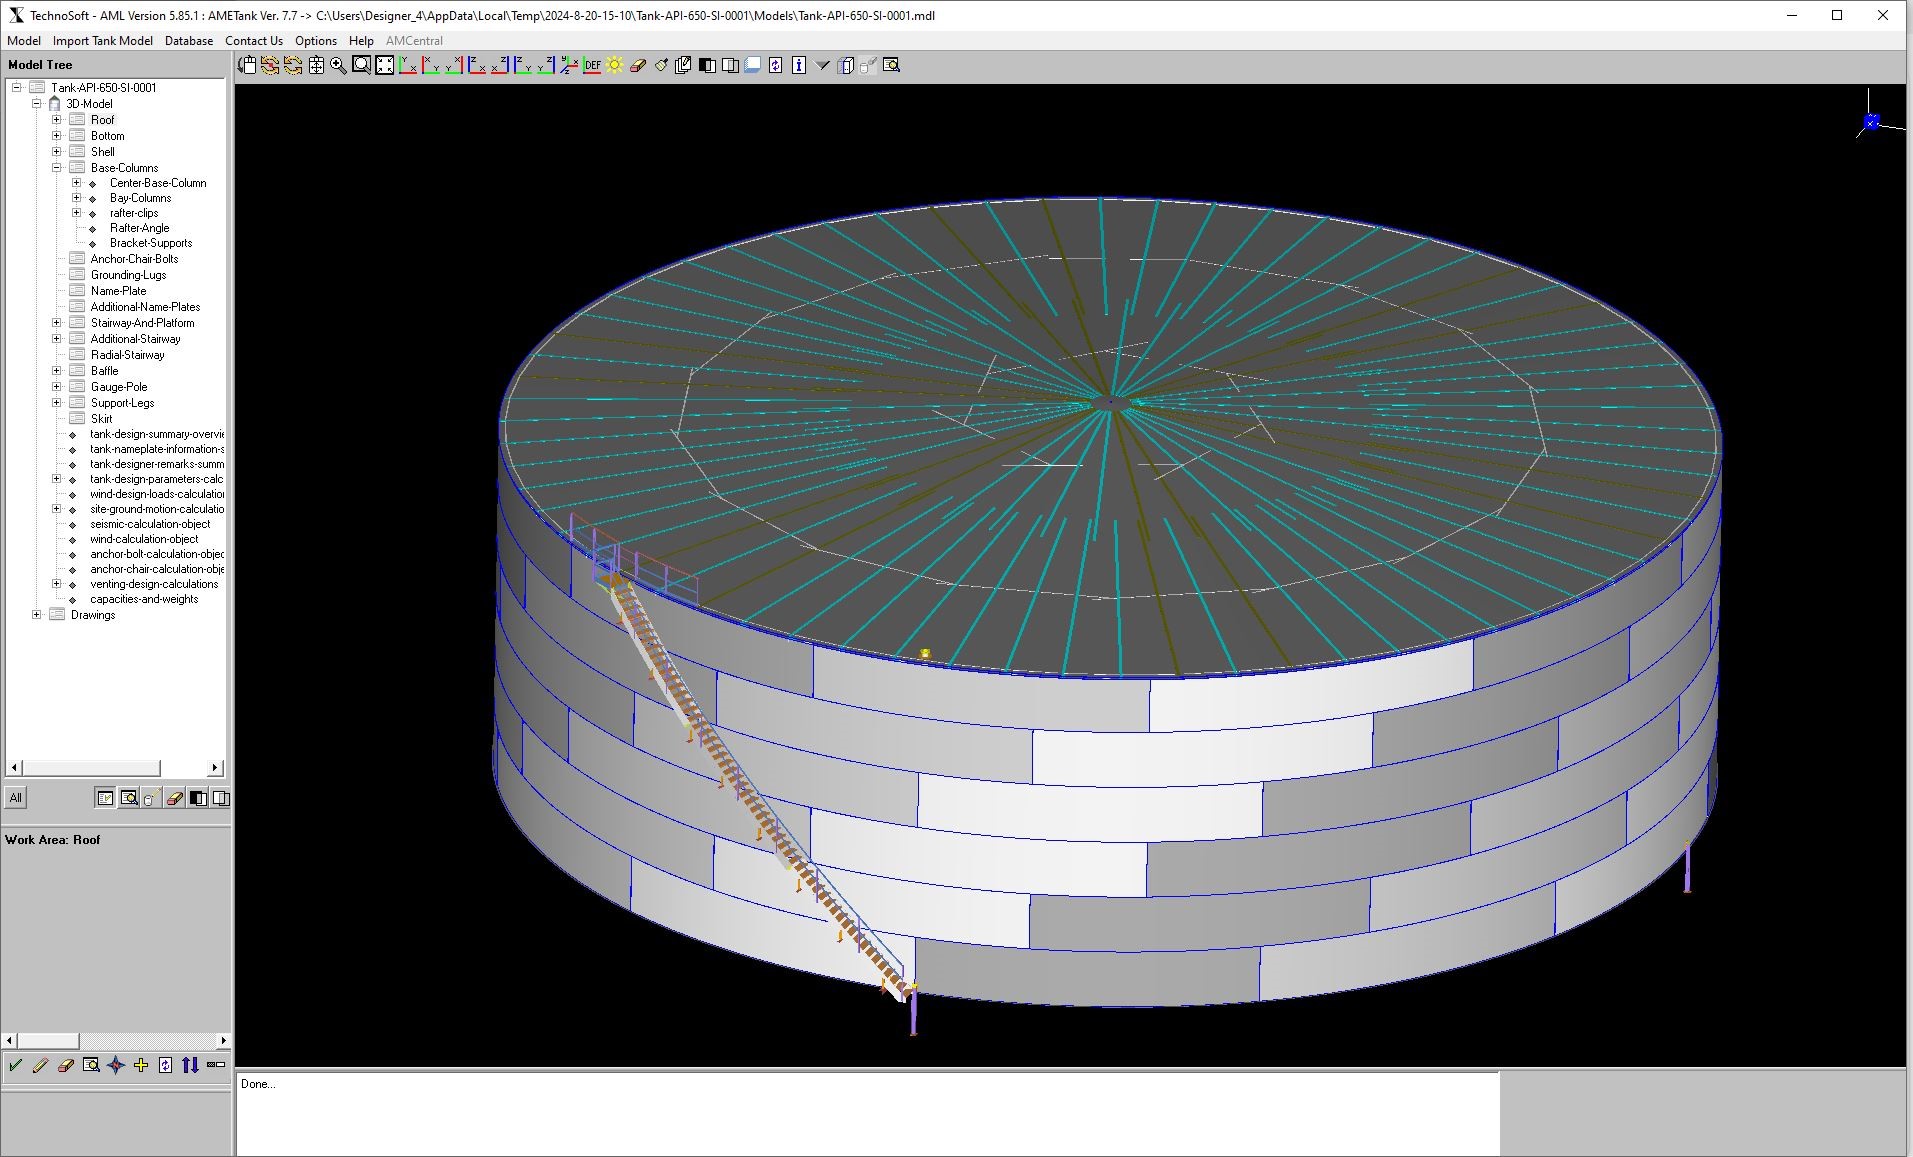Click the Y-X axis view icon, first axis icon
This screenshot has width=1913, height=1157.
click(x=407, y=65)
